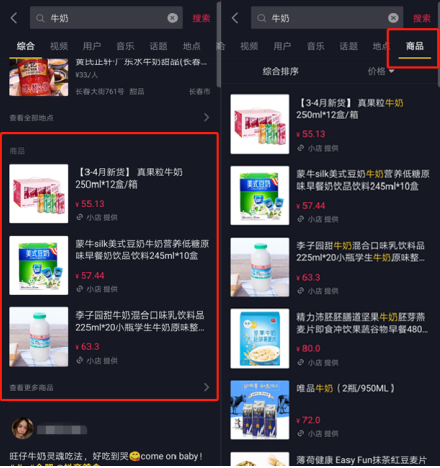
Task: Tap the red 搜索 button on right screen
Action: click(x=422, y=18)
